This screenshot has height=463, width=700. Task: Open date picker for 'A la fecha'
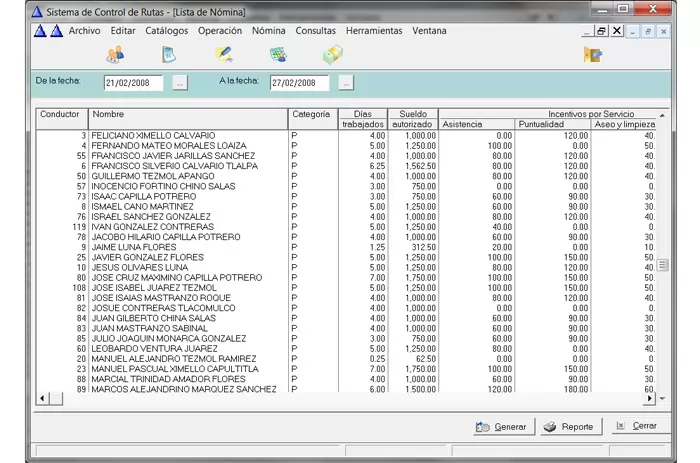345,83
